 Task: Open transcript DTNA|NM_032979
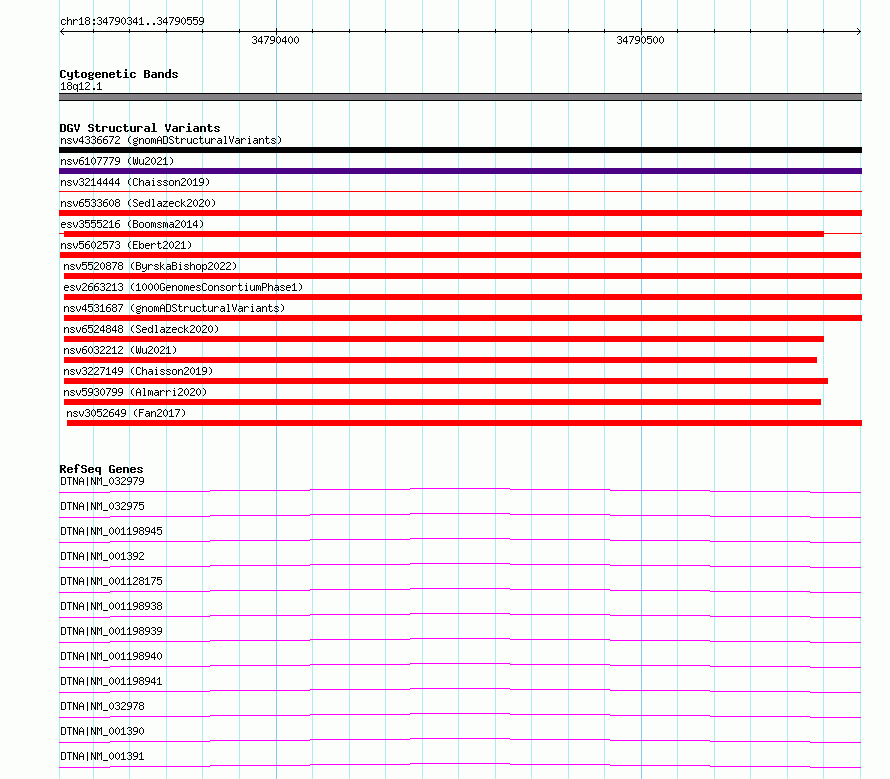click(x=102, y=481)
